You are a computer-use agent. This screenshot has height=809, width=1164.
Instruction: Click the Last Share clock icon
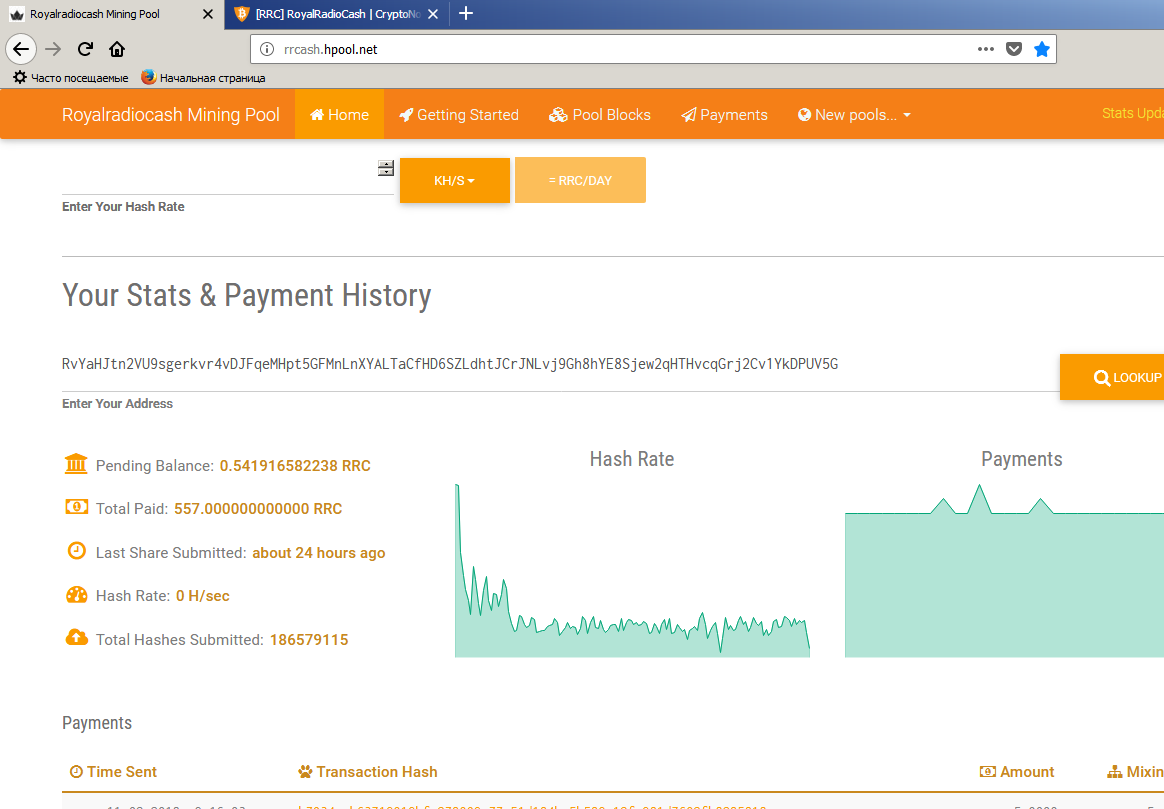[x=76, y=551]
